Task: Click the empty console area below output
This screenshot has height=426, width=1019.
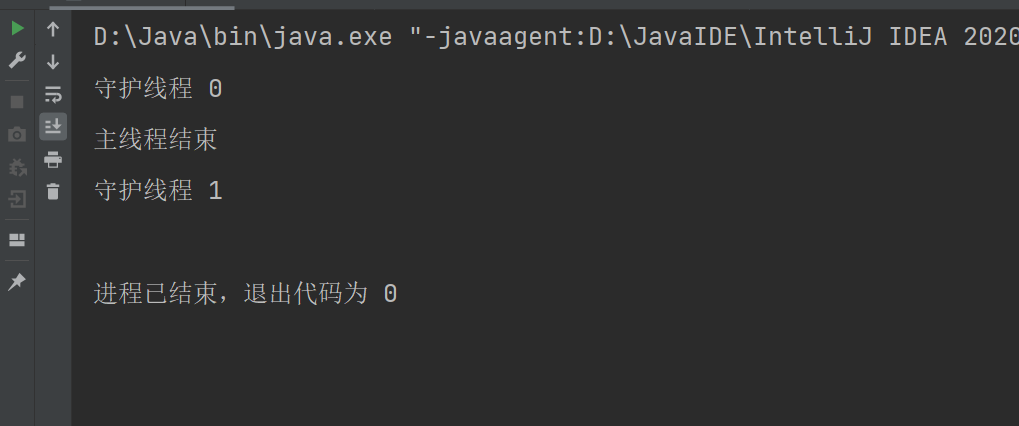Action: click(x=545, y=367)
